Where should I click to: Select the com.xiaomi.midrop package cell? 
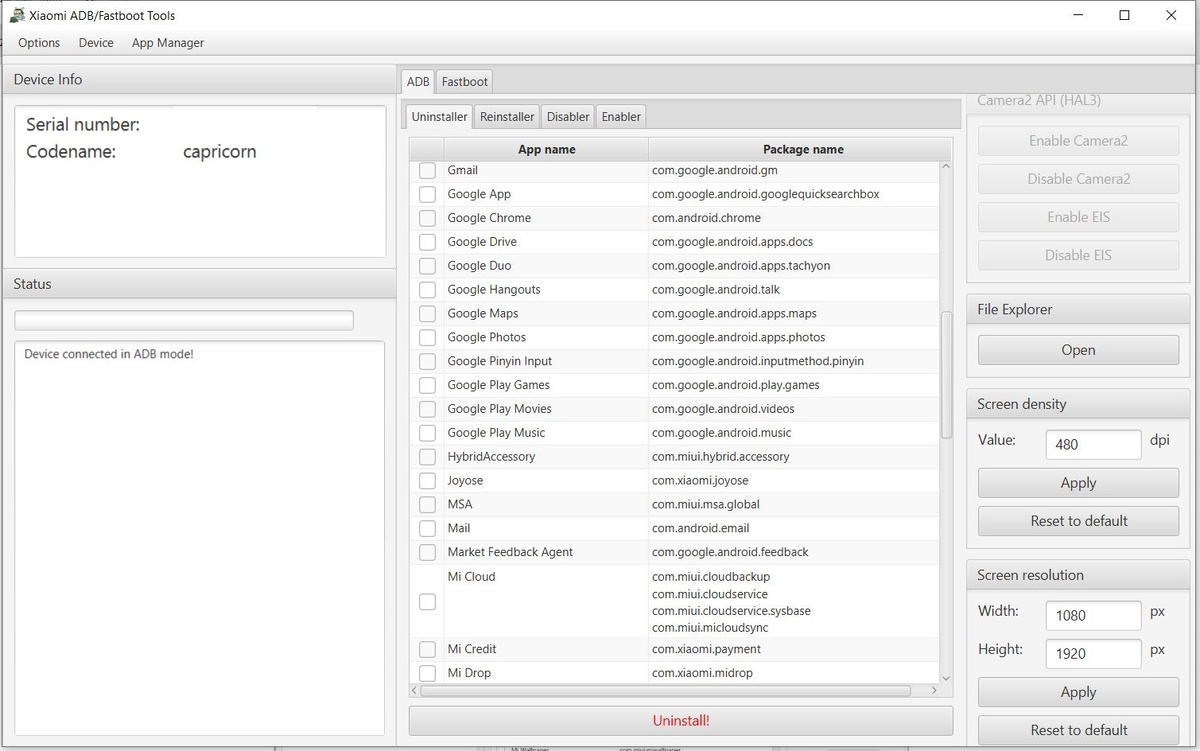[x=794, y=673]
